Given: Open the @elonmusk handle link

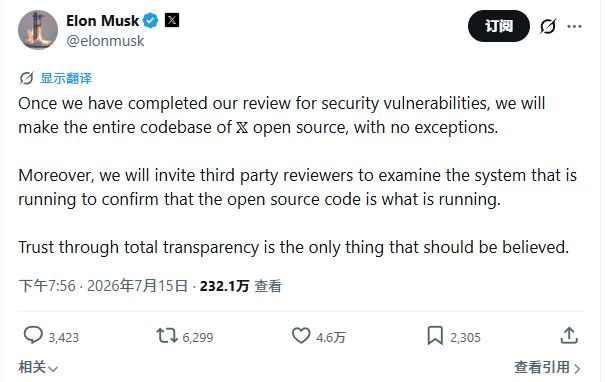Looking at the screenshot, I should click(105, 41).
